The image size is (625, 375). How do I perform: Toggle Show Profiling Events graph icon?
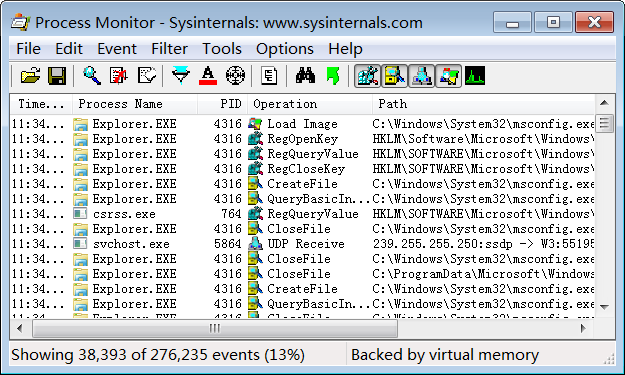[x=475, y=75]
